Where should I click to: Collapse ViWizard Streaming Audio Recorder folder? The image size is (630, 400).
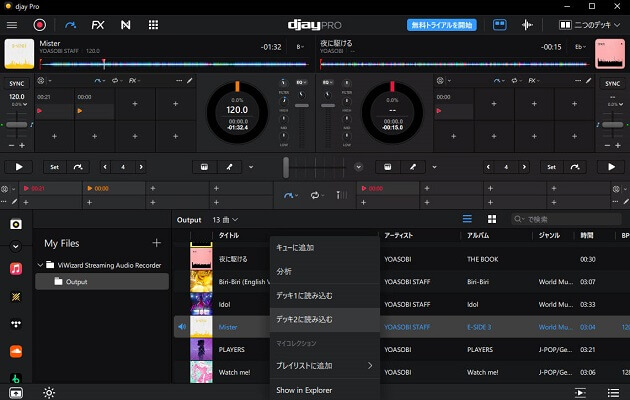[40, 265]
